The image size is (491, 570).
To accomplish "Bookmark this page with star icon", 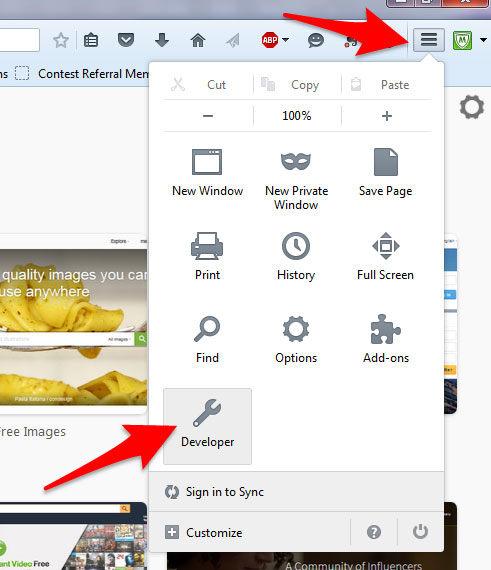I will coord(61,40).
